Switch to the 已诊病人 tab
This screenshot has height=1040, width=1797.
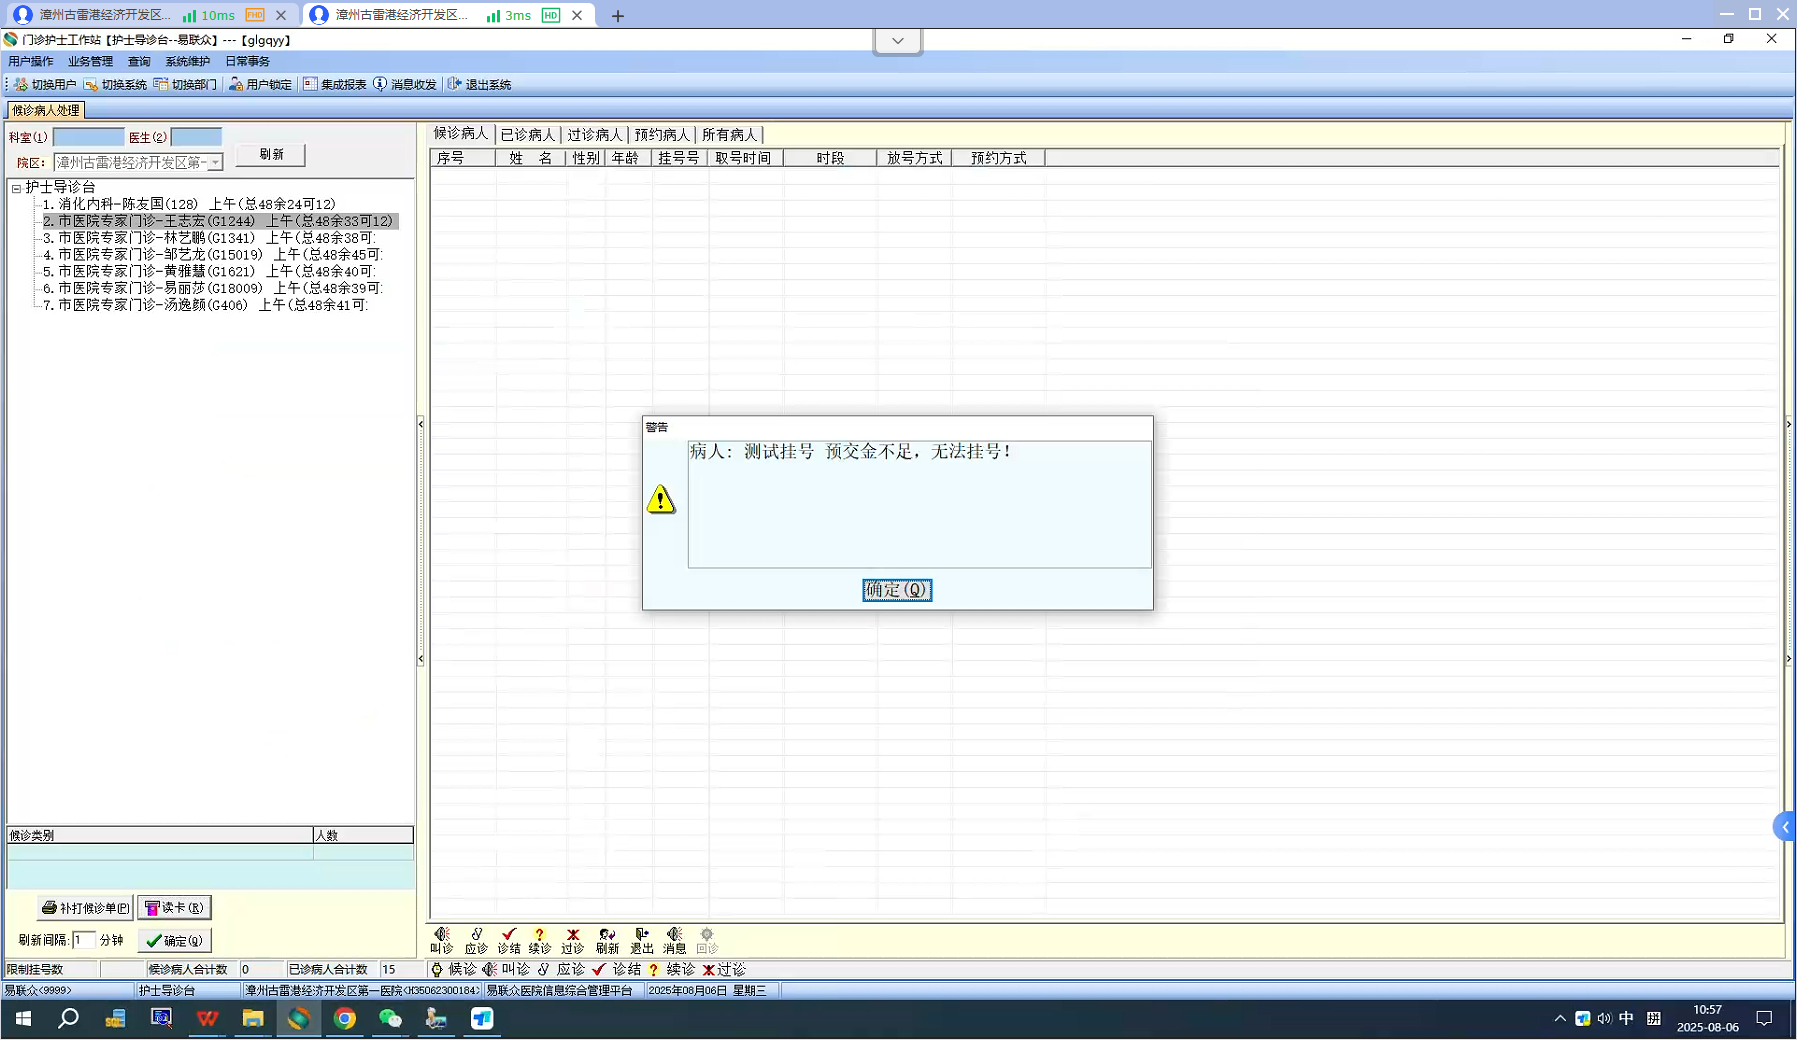[527, 135]
